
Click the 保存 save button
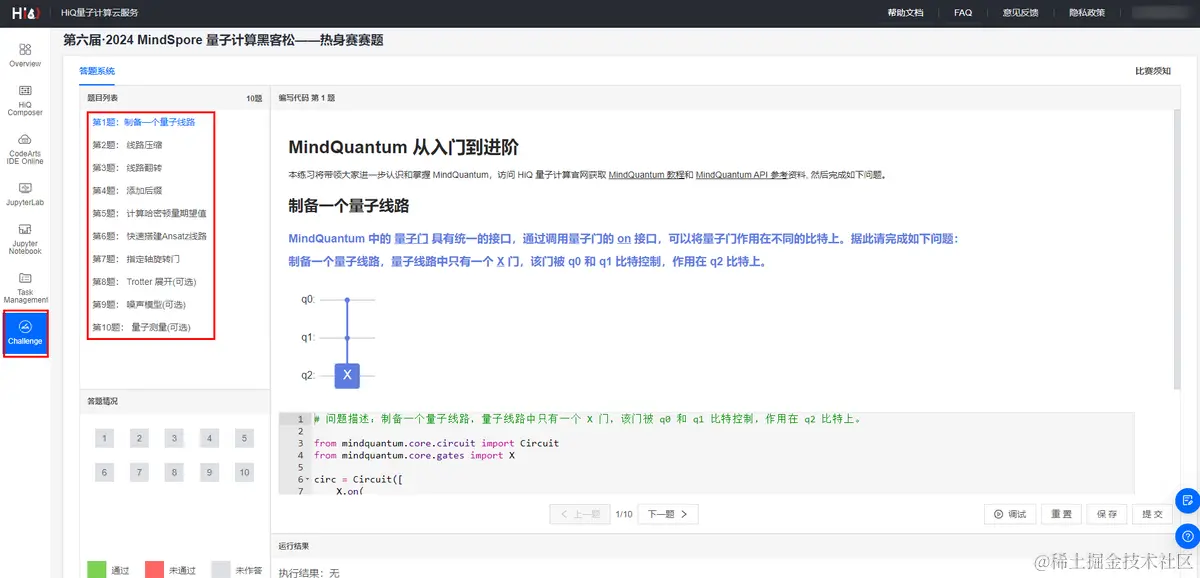1107,514
